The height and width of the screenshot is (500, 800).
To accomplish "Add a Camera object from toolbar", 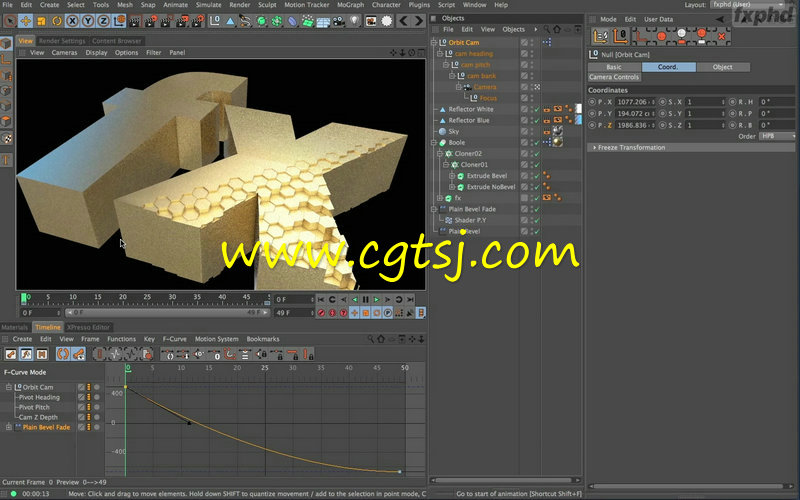I will (339, 21).
